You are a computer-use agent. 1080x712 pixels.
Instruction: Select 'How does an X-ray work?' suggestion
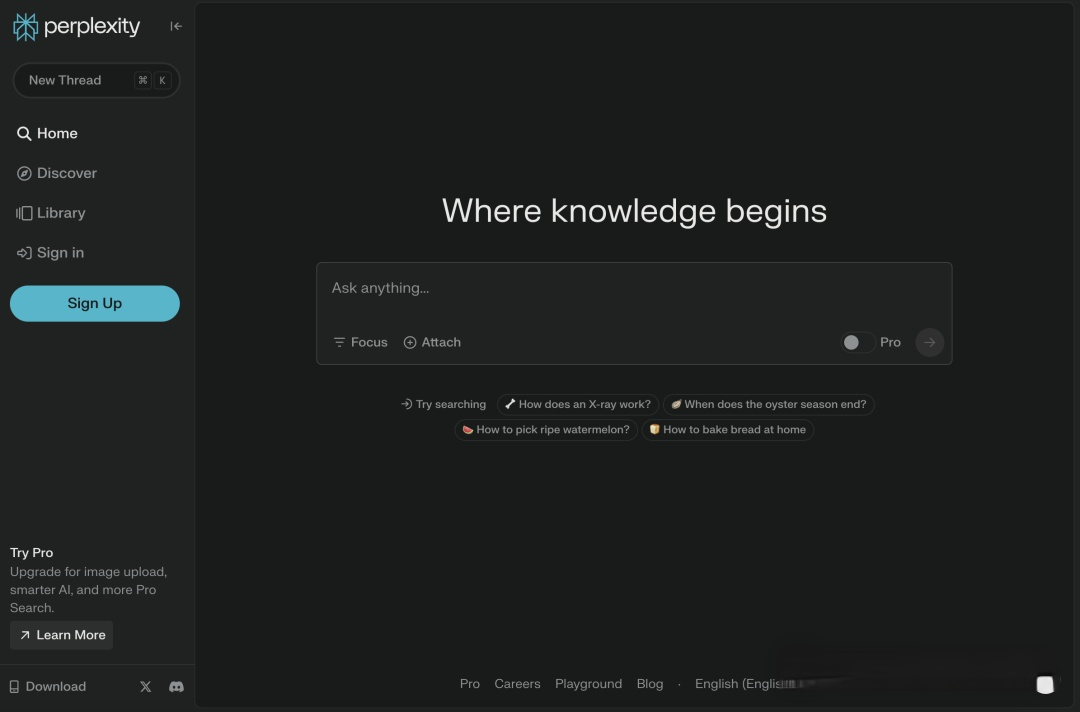(577, 404)
